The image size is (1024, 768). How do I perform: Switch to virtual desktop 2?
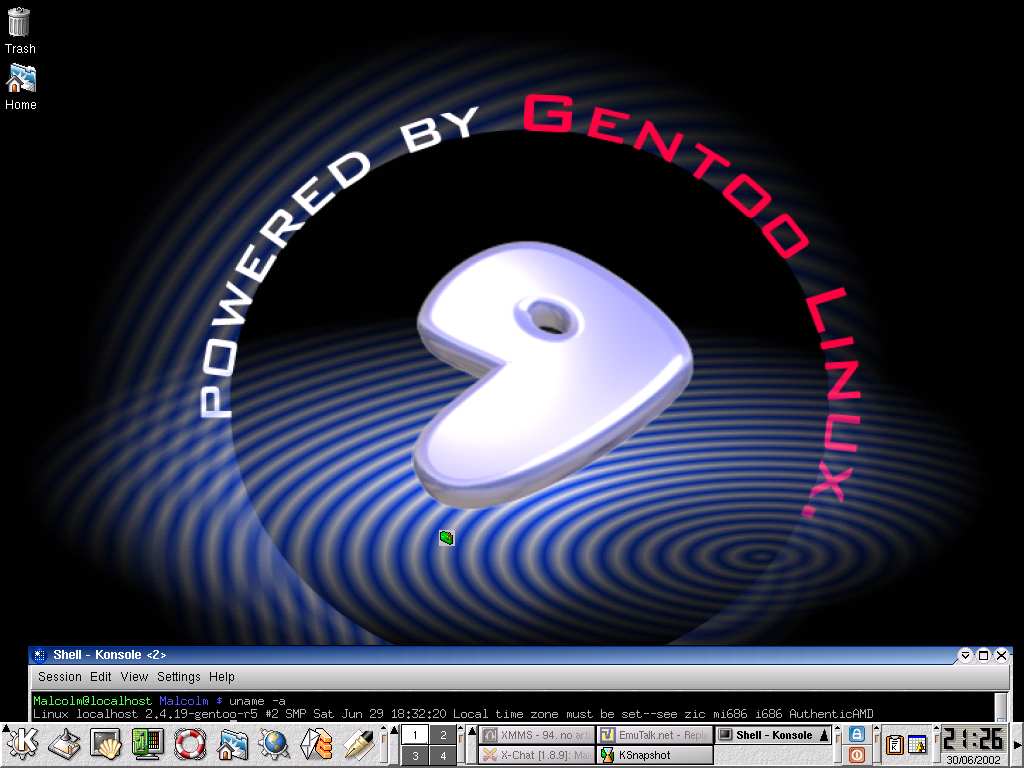click(x=443, y=735)
